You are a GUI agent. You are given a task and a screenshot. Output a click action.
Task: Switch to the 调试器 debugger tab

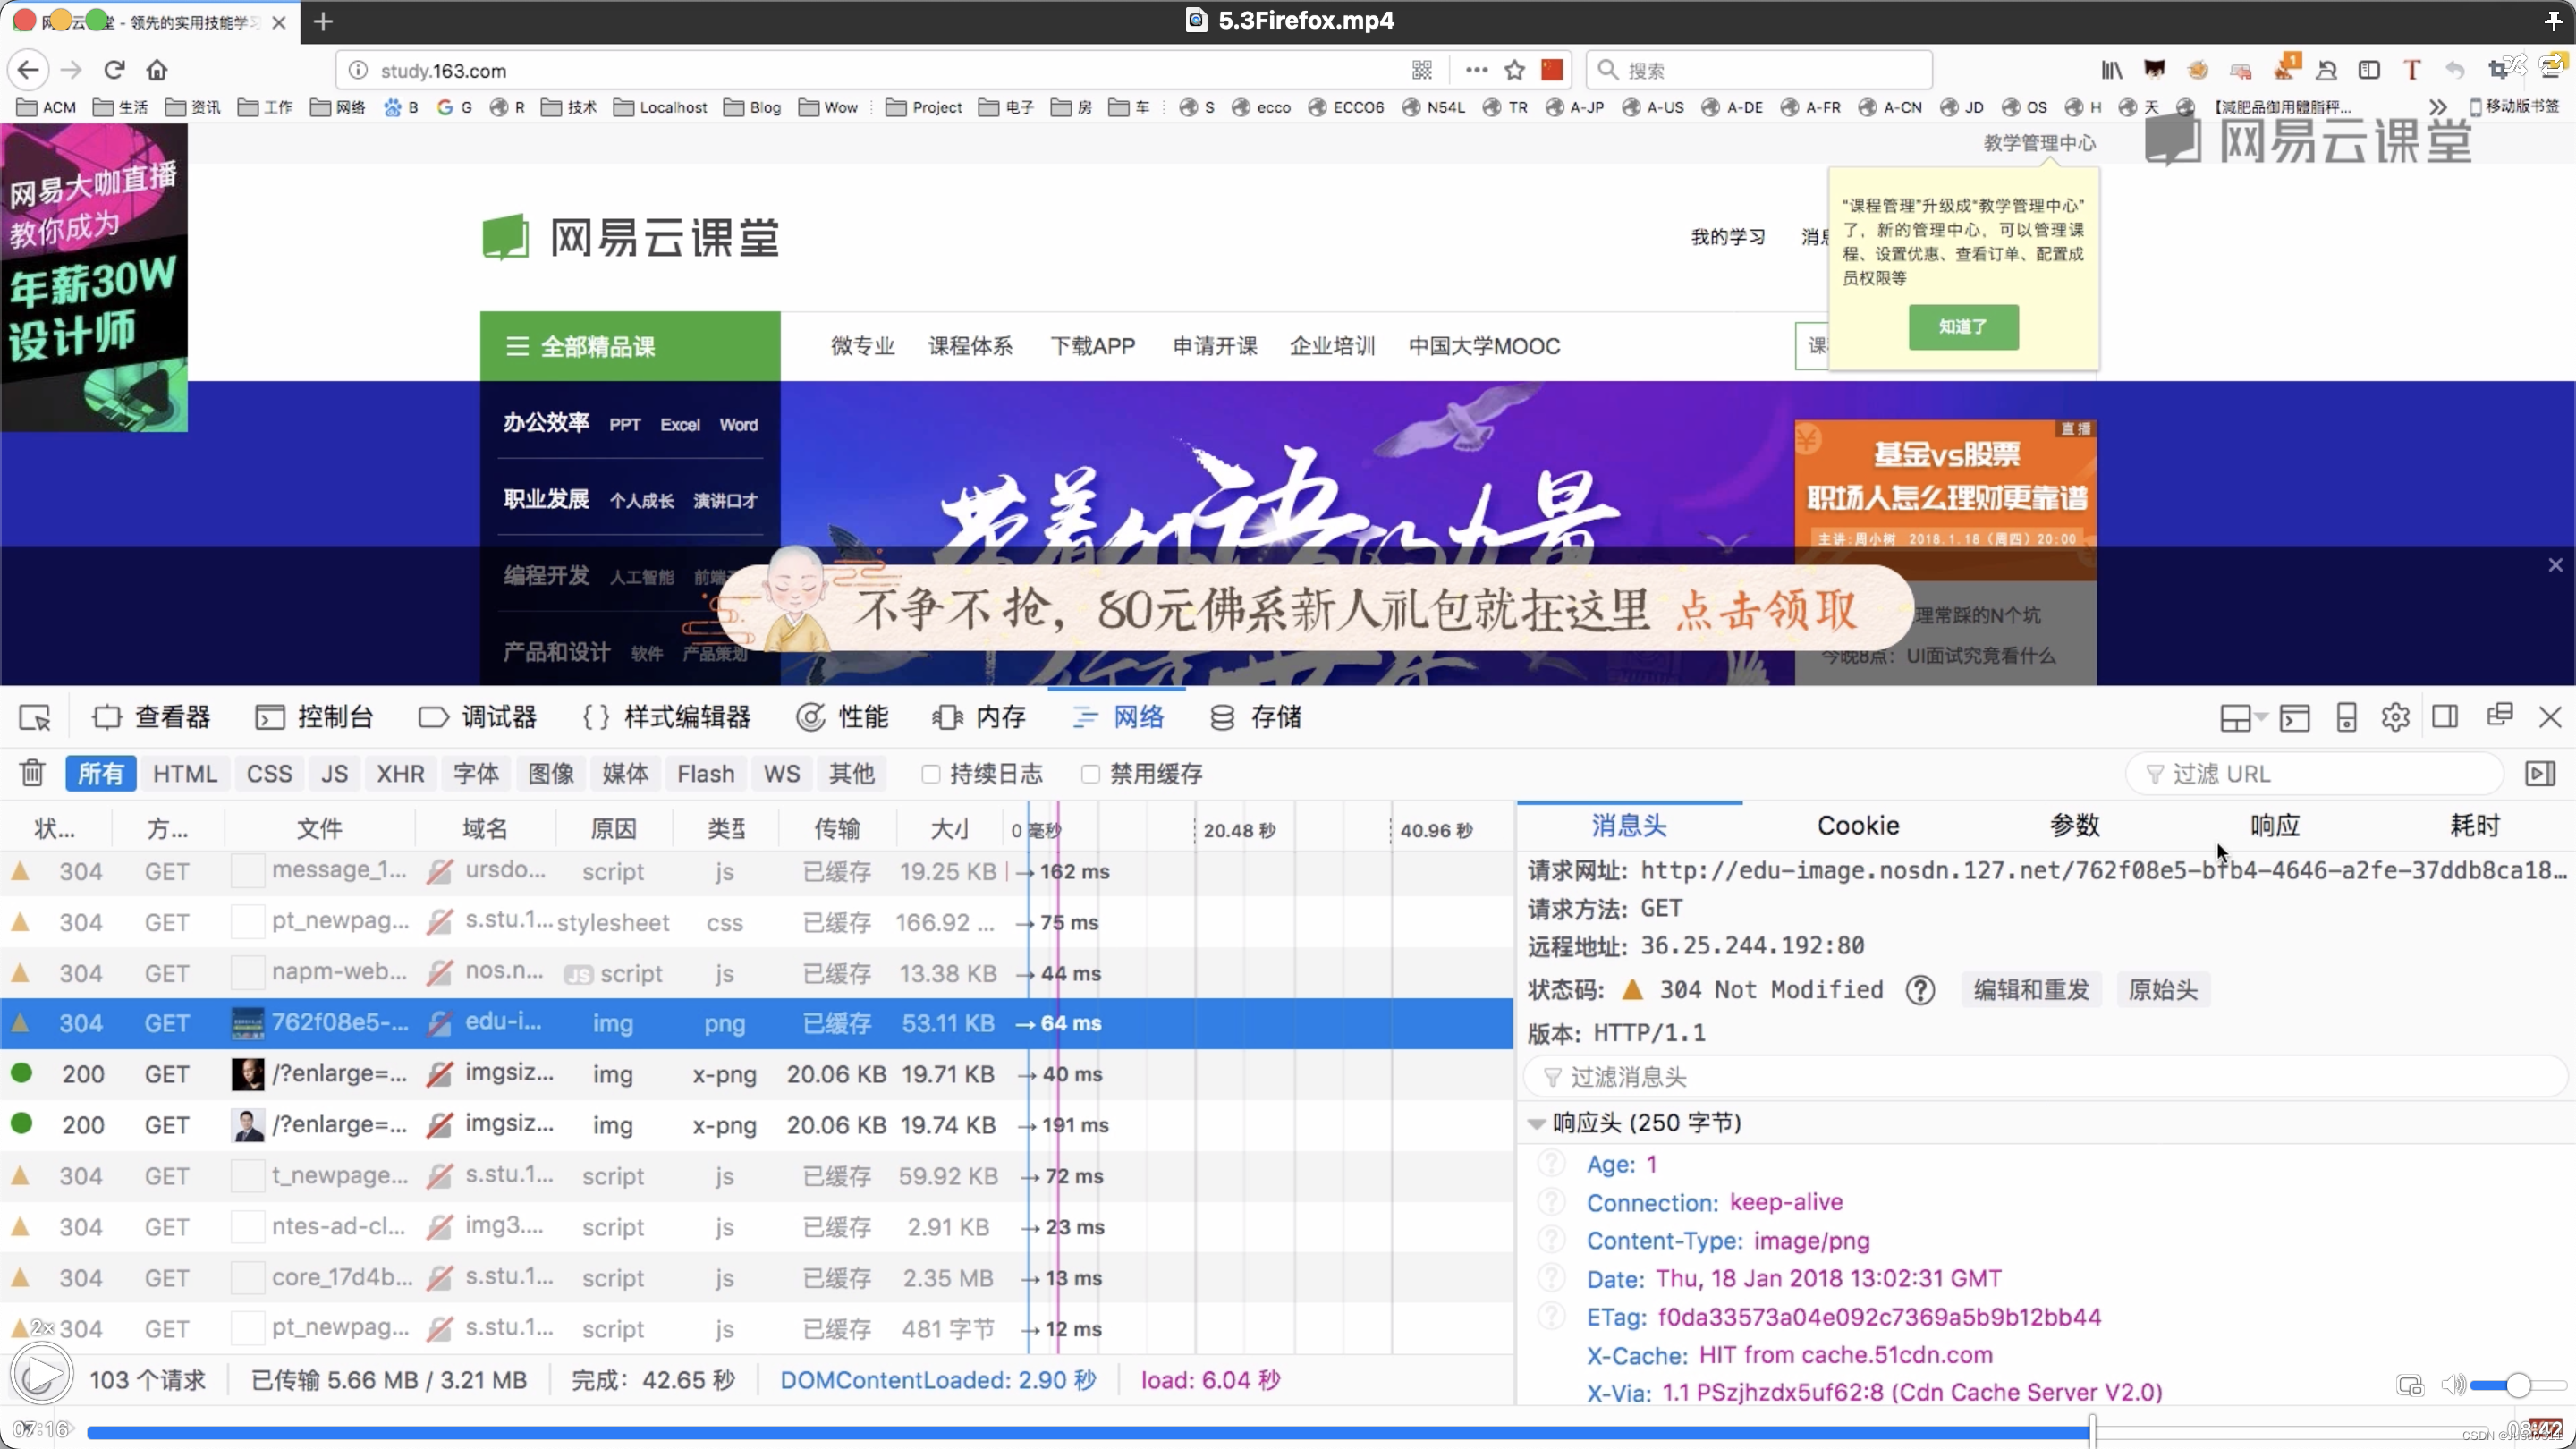[478, 717]
